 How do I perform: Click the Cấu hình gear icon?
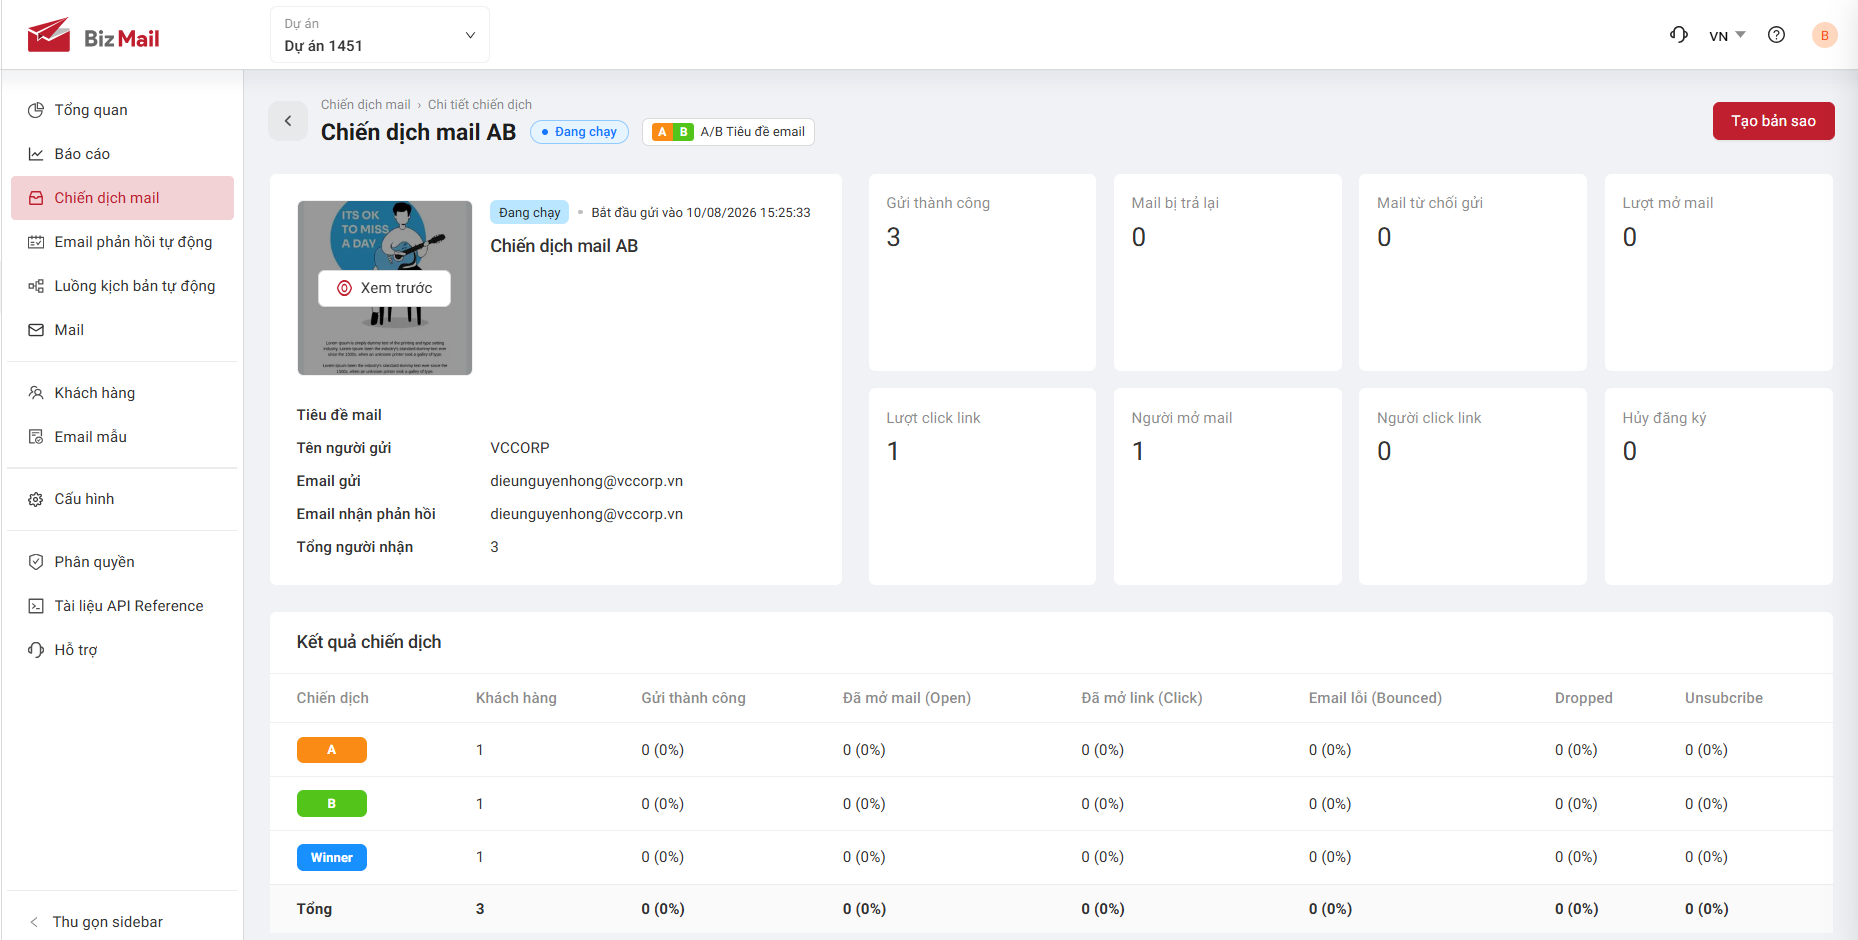pos(36,499)
